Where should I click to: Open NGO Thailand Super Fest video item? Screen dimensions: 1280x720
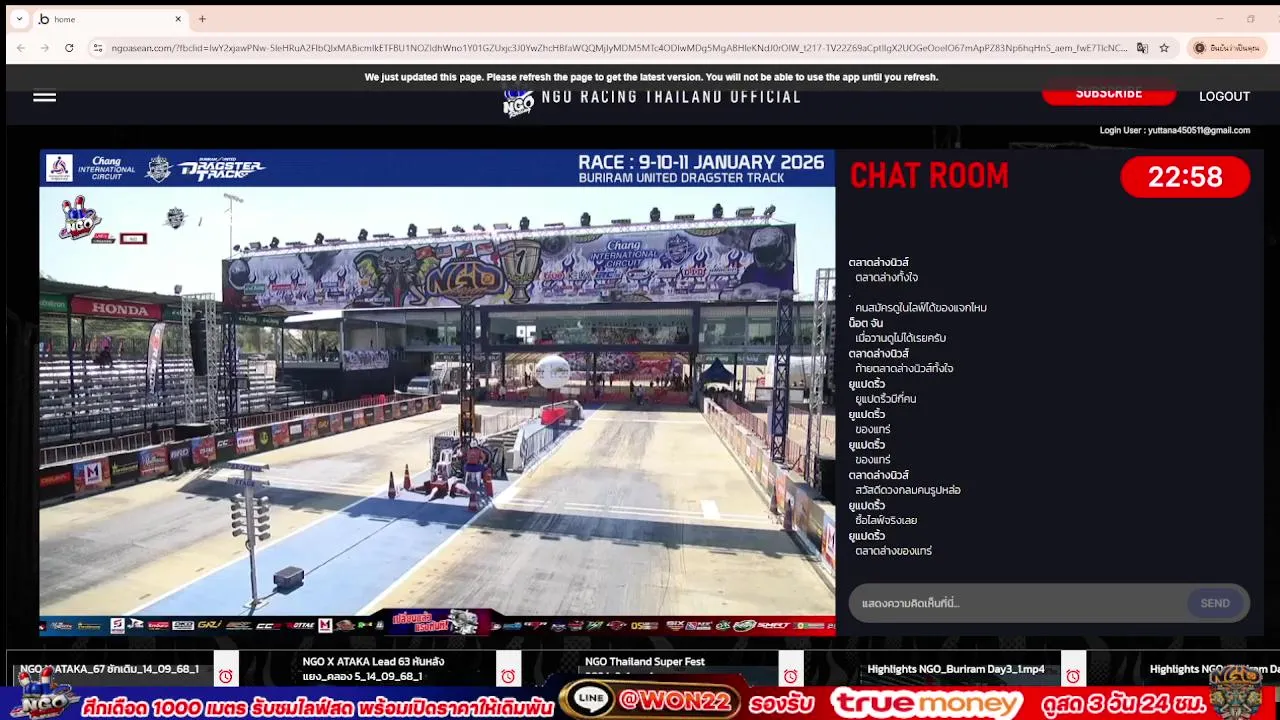click(645, 662)
